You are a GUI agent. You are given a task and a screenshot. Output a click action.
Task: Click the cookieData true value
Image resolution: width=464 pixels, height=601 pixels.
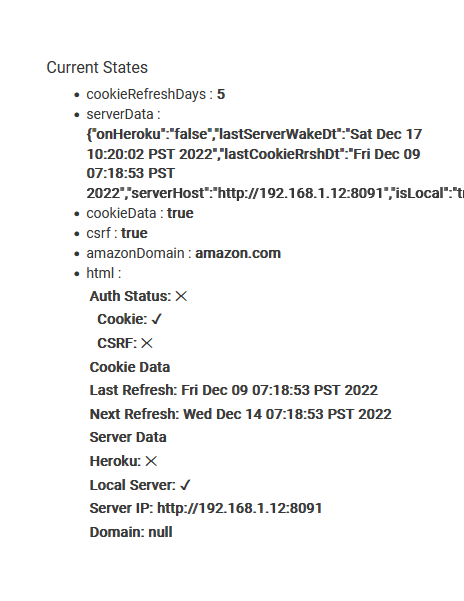180,213
